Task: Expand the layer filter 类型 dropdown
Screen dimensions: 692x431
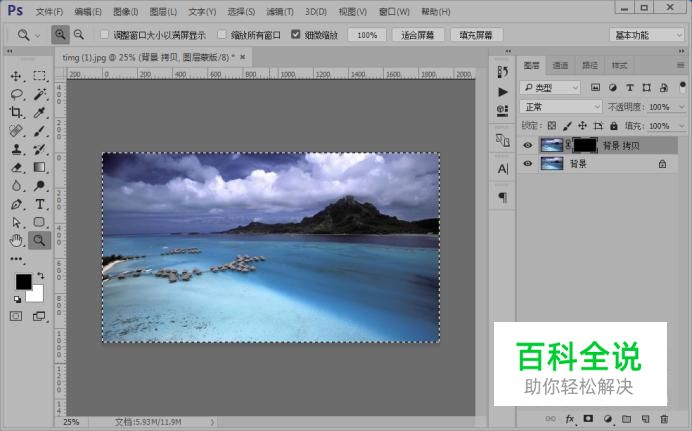Action: coord(551,88)
